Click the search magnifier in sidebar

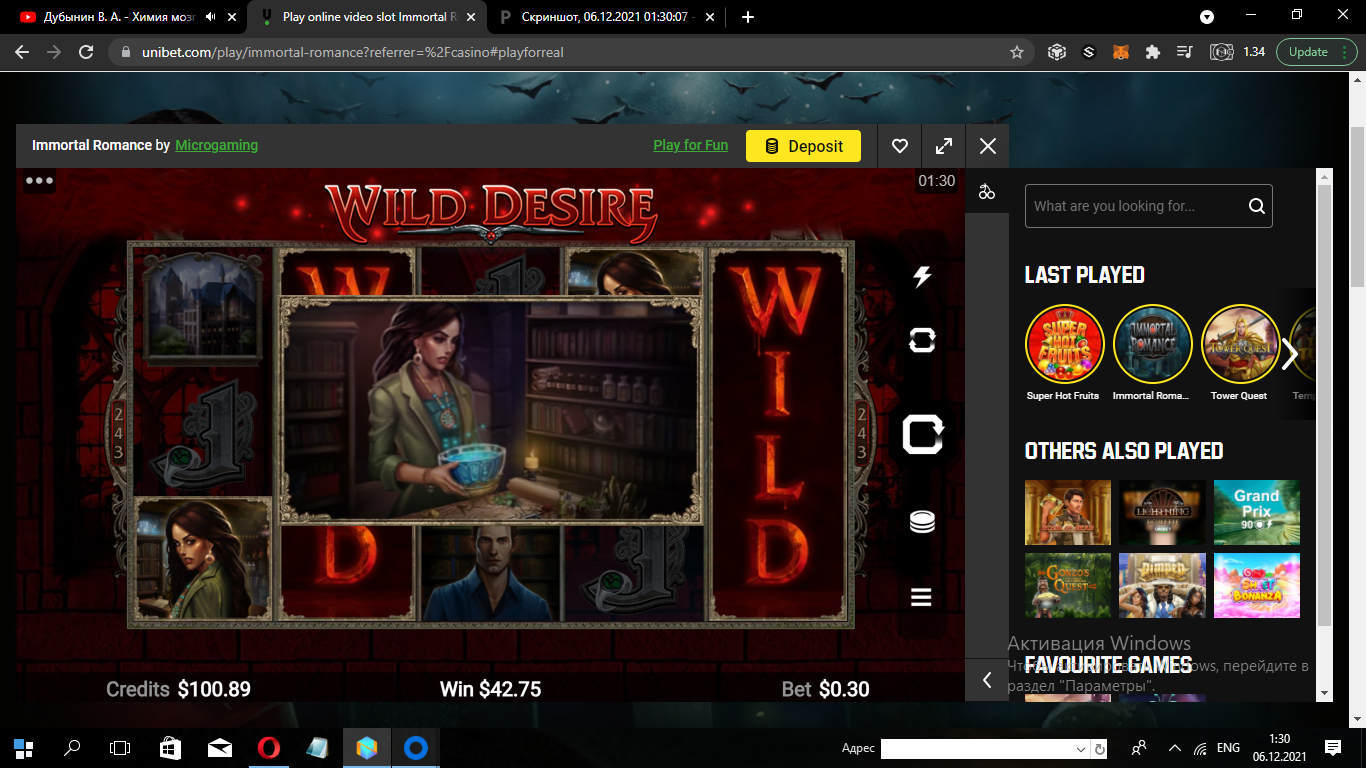(x=1256, y=206)
